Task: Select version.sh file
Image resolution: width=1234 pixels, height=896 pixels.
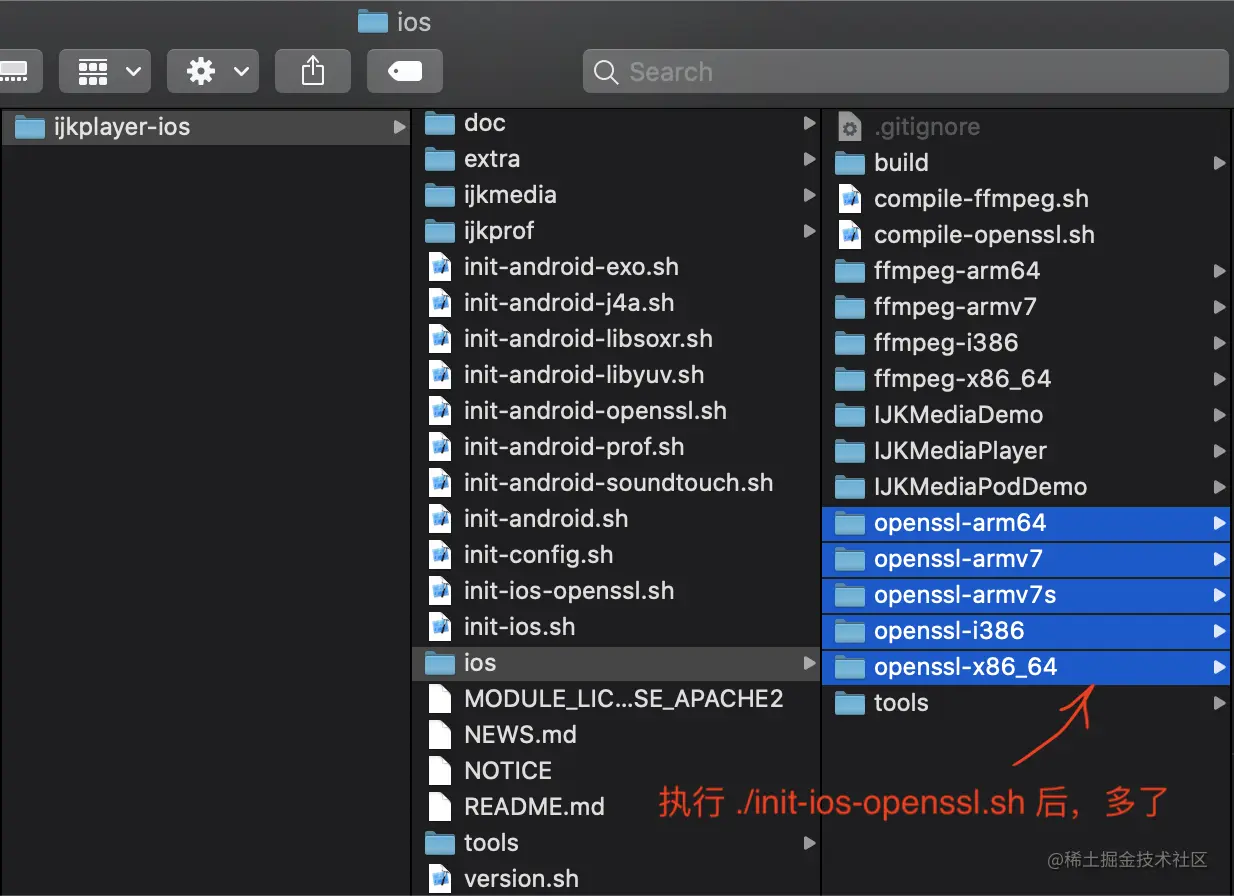Action: [616, 879]
